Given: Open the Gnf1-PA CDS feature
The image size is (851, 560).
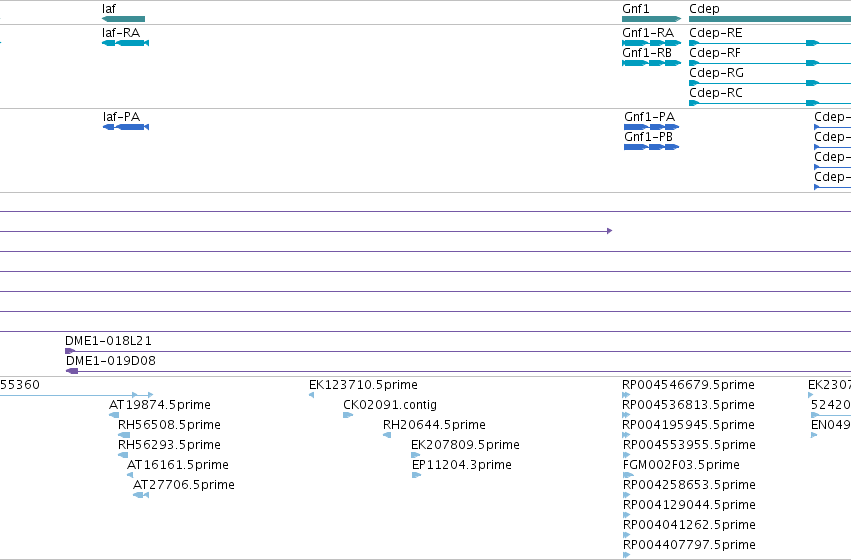Looking at the screenshot, I should coord(651,127).
